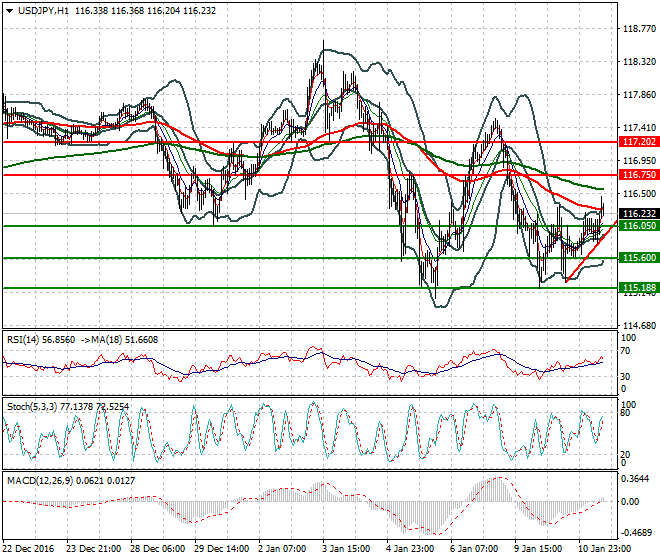
Task: Open the chart menu triangle beside USDJPY,H1
Action: (9, 11)
